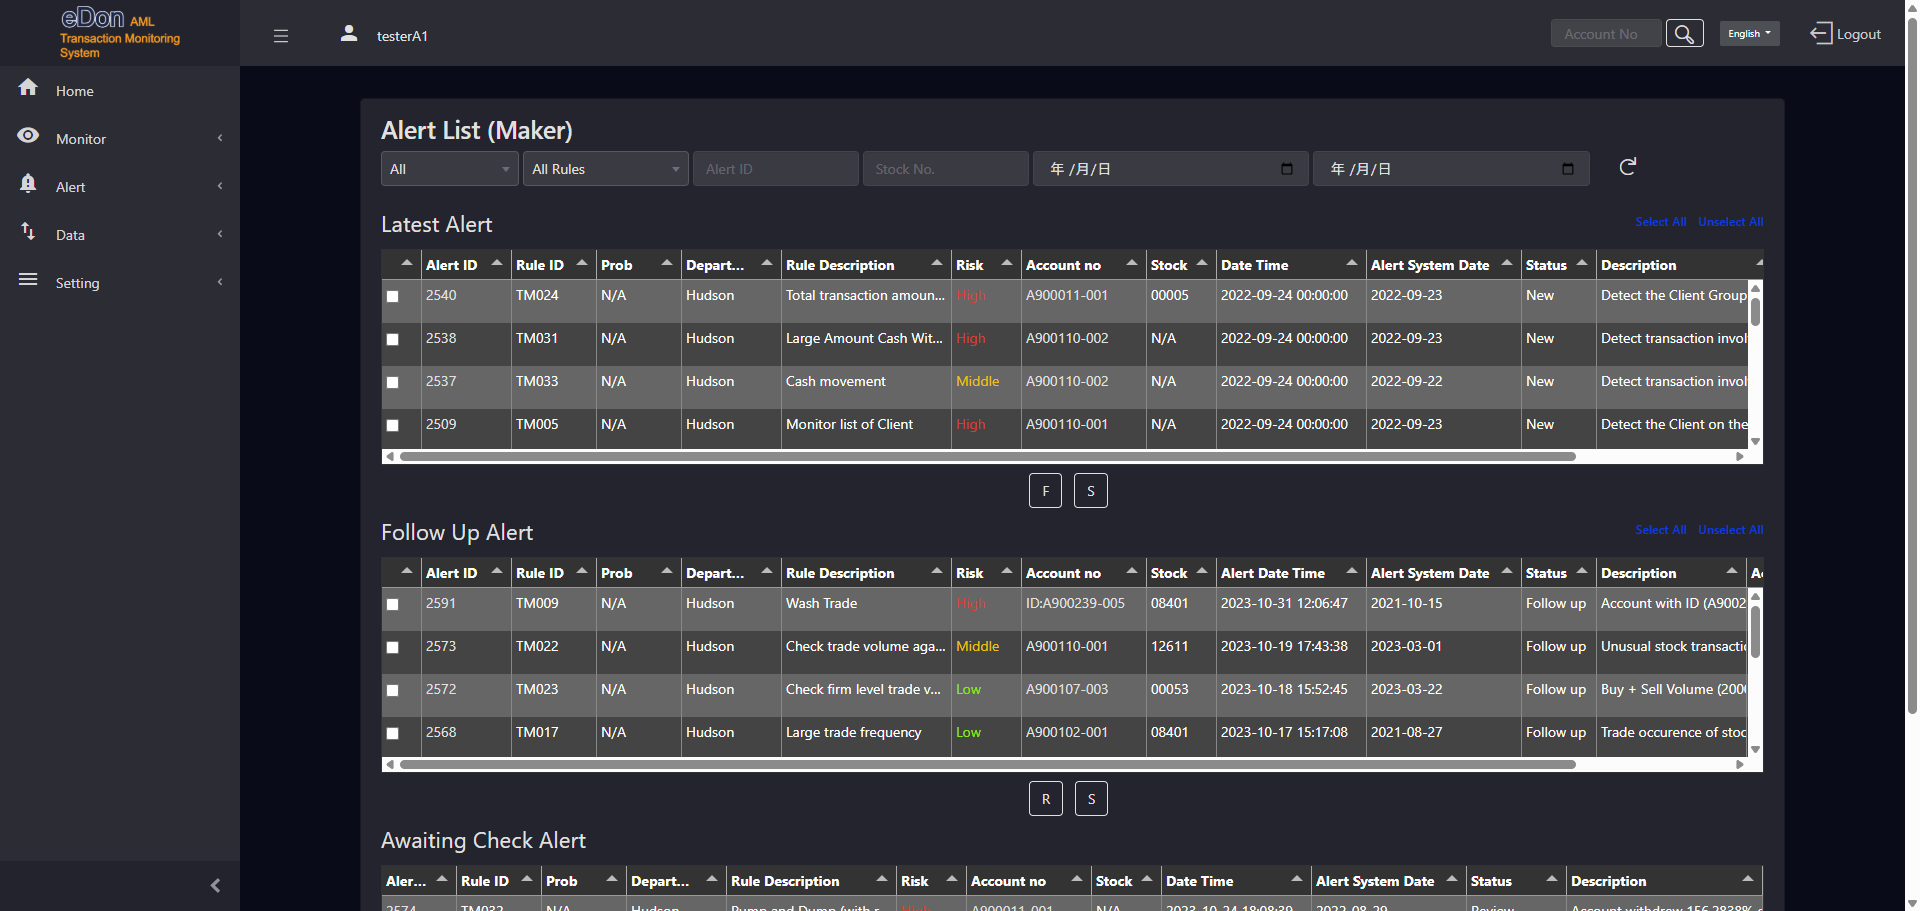The width and height of the screenshot is (1920, 911).
Task: Open the hamburger navigation menu
Action: coord(281,35)
